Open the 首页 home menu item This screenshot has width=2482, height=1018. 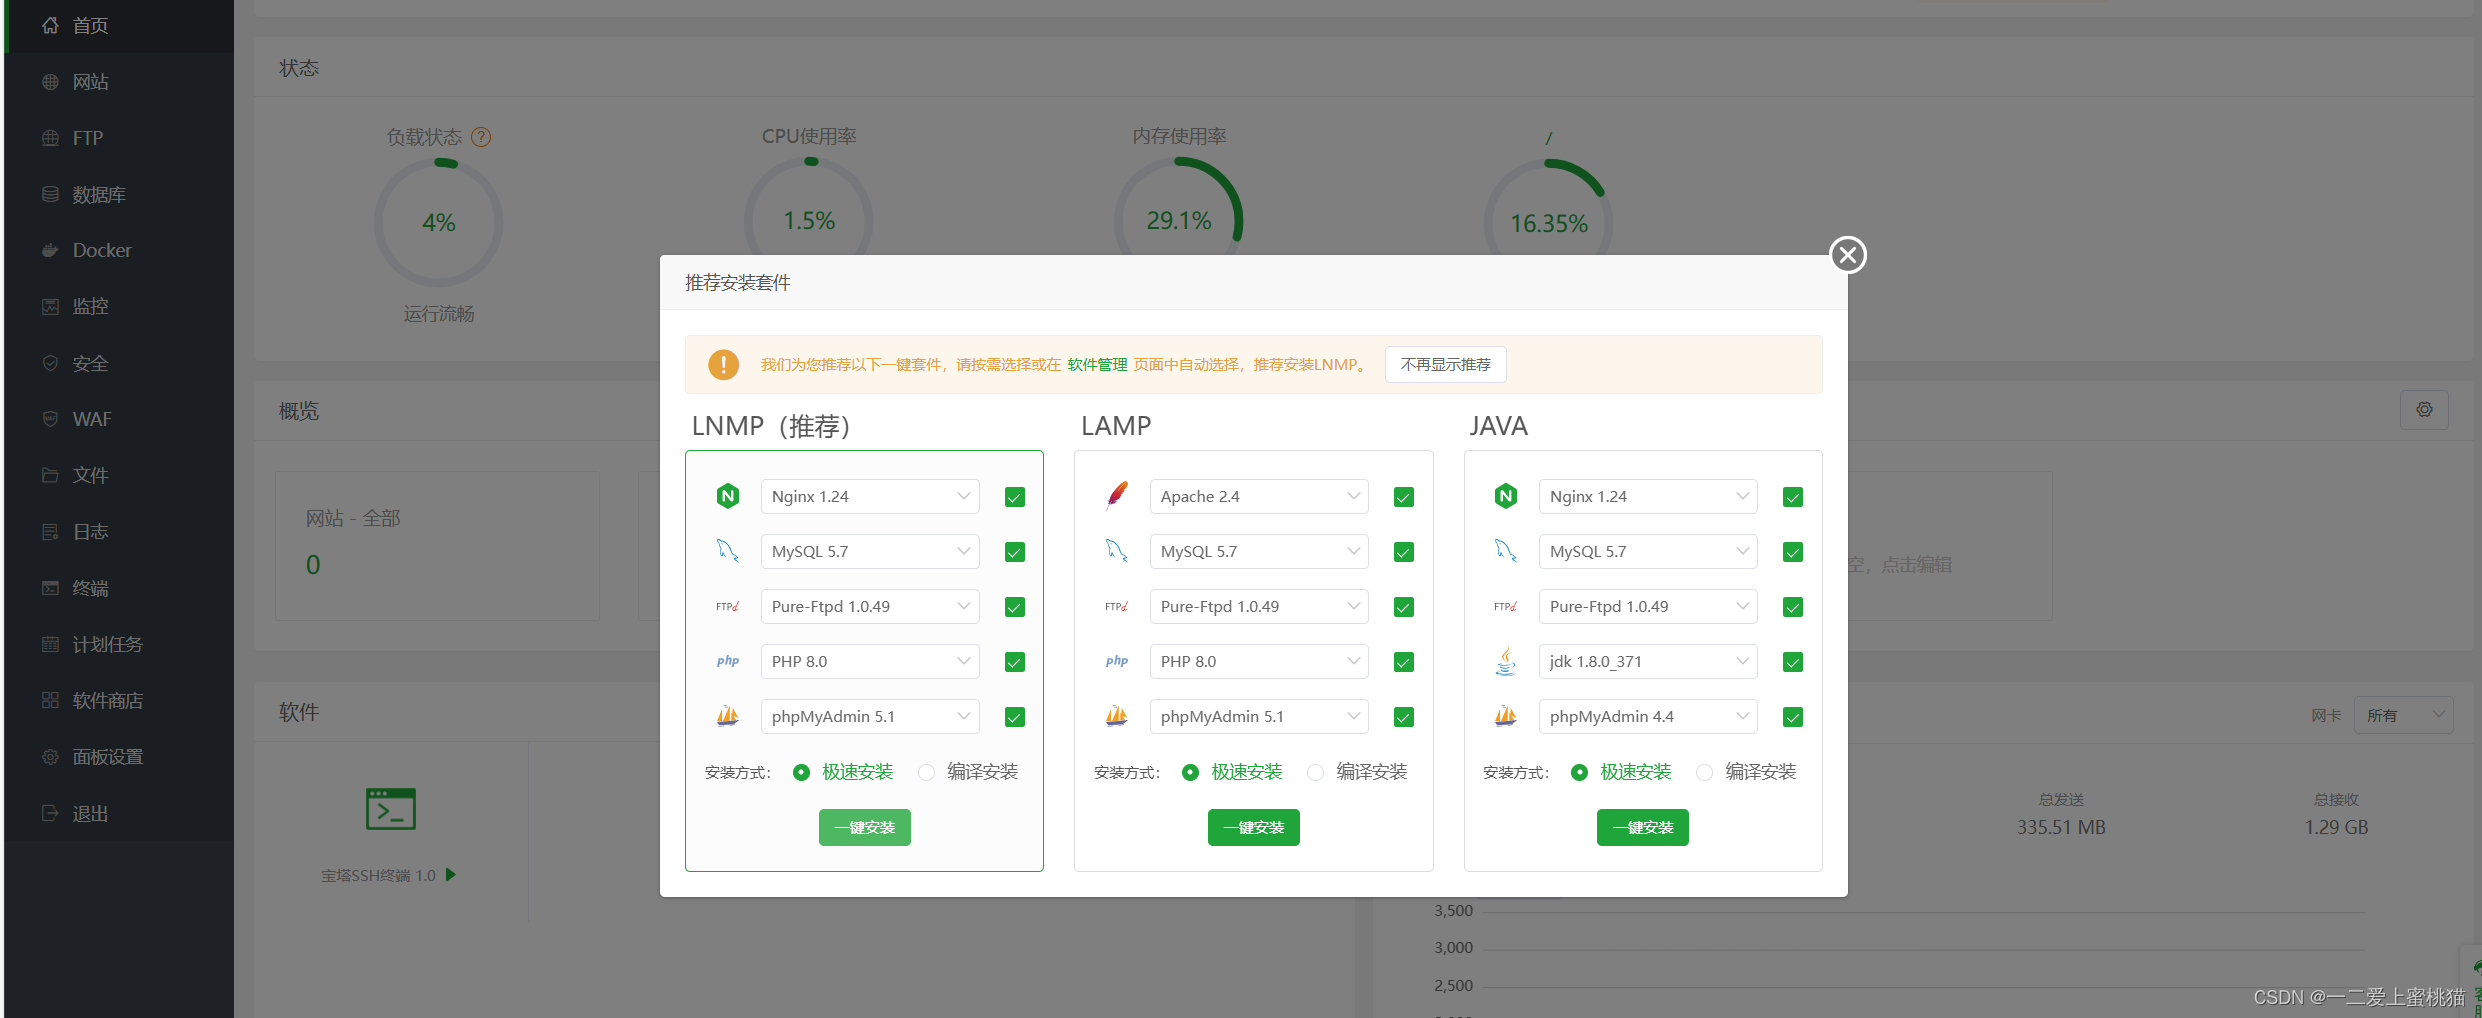(119, 25)
